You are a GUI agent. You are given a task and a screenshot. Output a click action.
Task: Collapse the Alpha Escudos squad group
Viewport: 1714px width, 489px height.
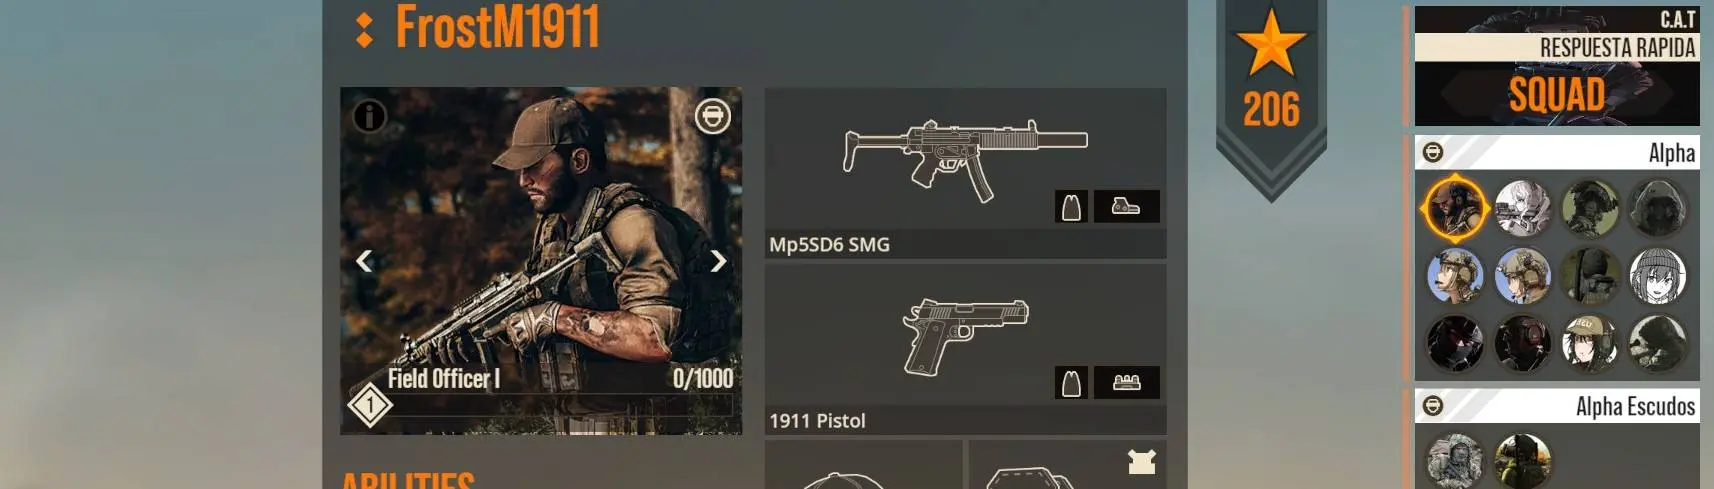click(1433, 405)
